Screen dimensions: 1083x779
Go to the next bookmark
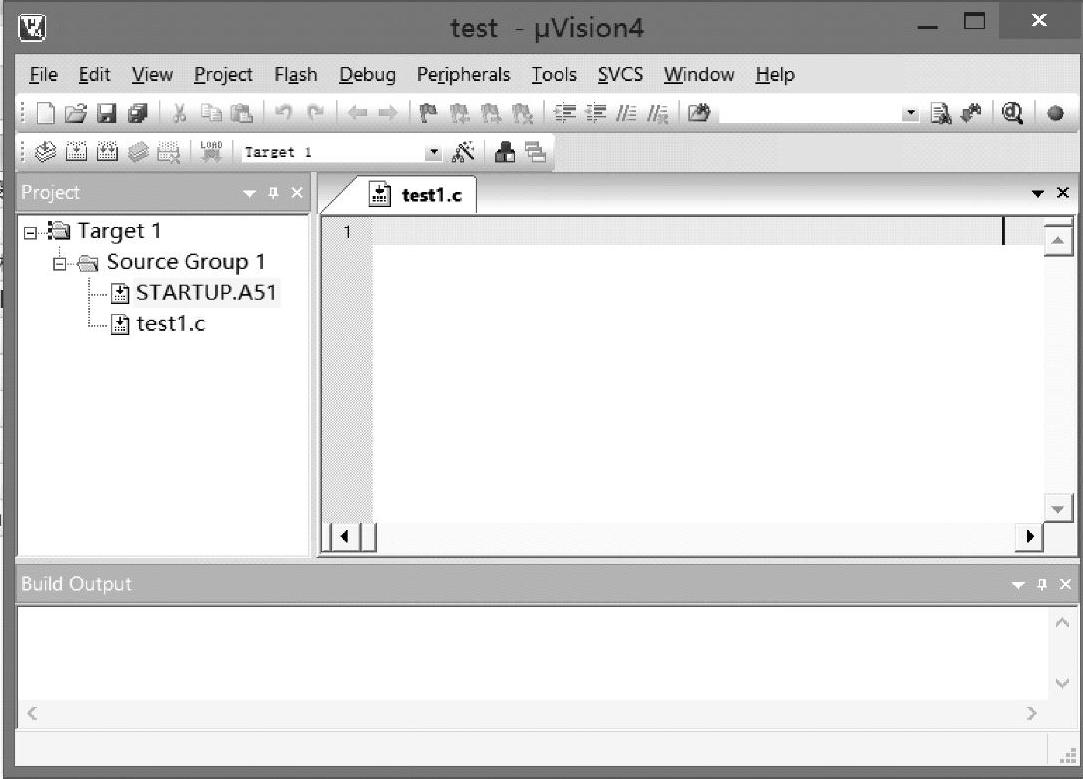tap(490, 113)
